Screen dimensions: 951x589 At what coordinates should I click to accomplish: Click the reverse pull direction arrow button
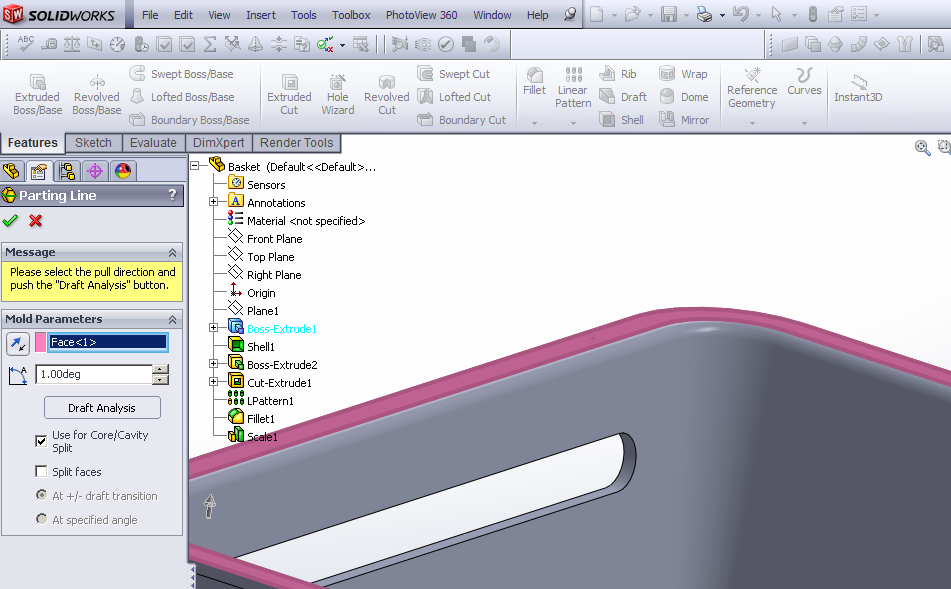(18, 343)
